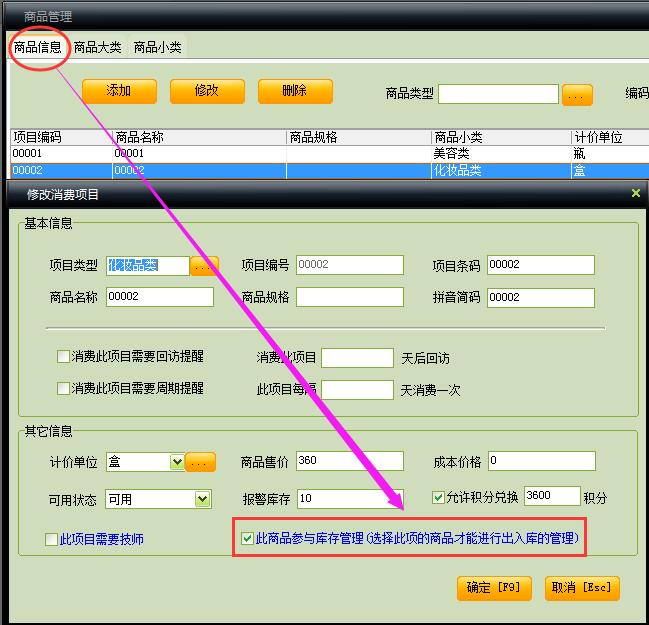Expand the 可用状态 dropdown
This screenshot has width=649, height=625.
click(202, 499)
